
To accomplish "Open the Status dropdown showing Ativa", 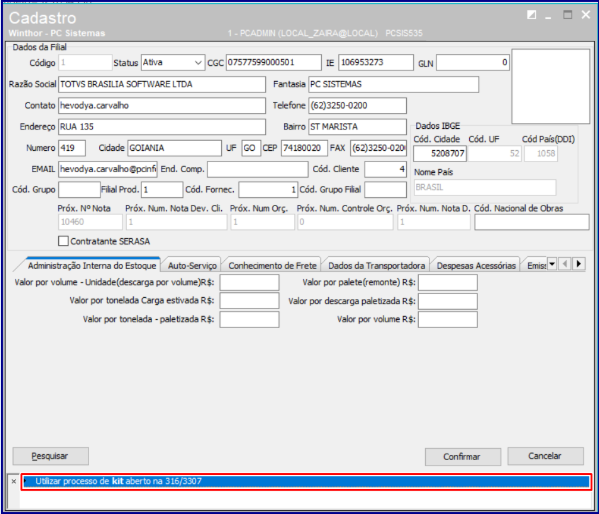I will (x=173, y=63).
